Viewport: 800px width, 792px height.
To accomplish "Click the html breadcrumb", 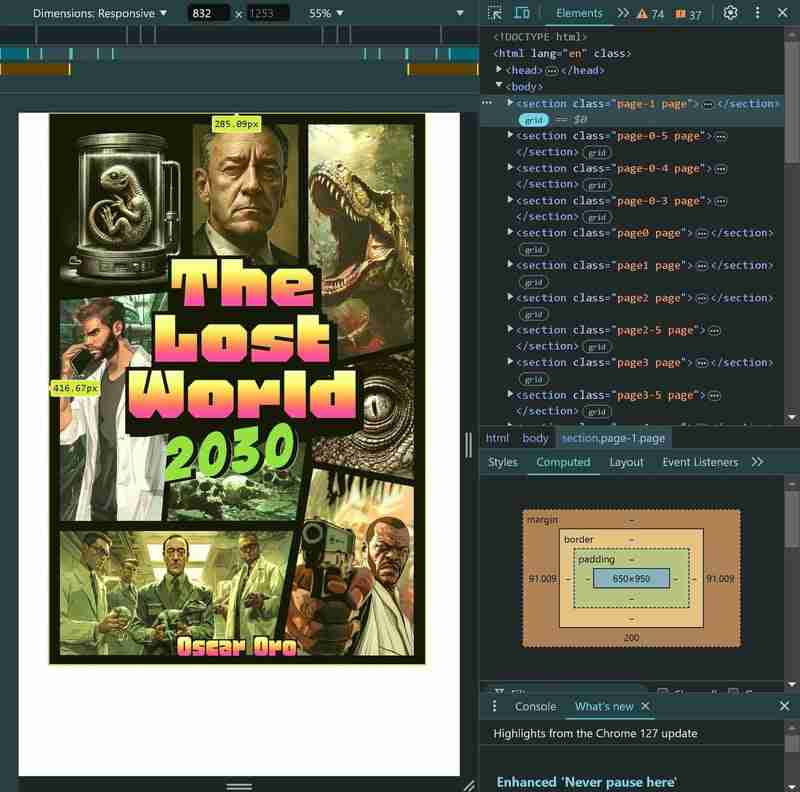I will (497, 438).
